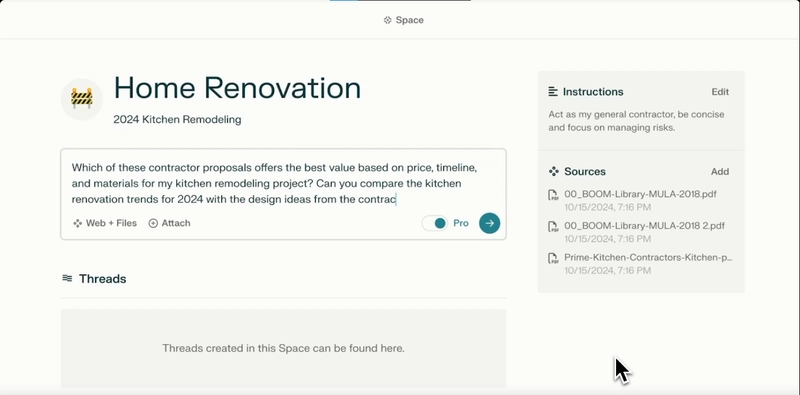Click the 2024 Kitchen Remodeling description
Viewport: 800px width, 395px height.
[177, 120]
